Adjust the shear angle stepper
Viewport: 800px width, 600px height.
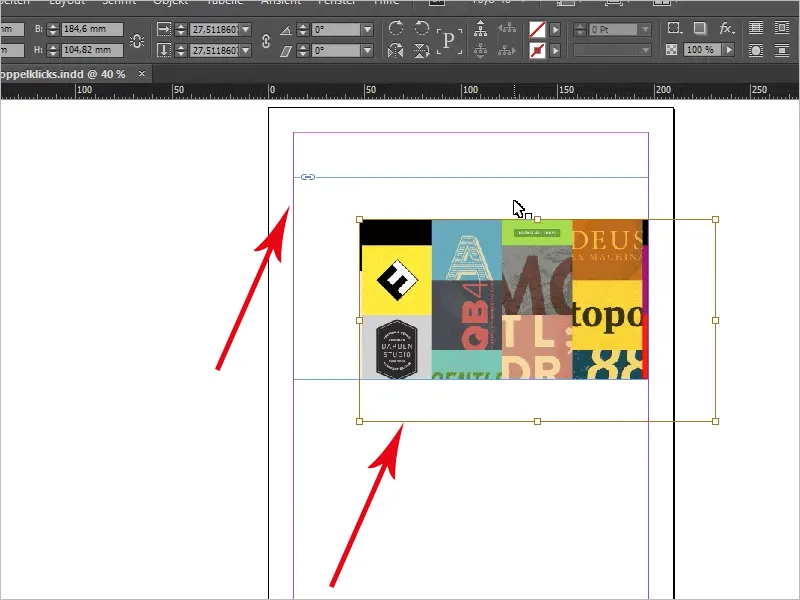303,51
